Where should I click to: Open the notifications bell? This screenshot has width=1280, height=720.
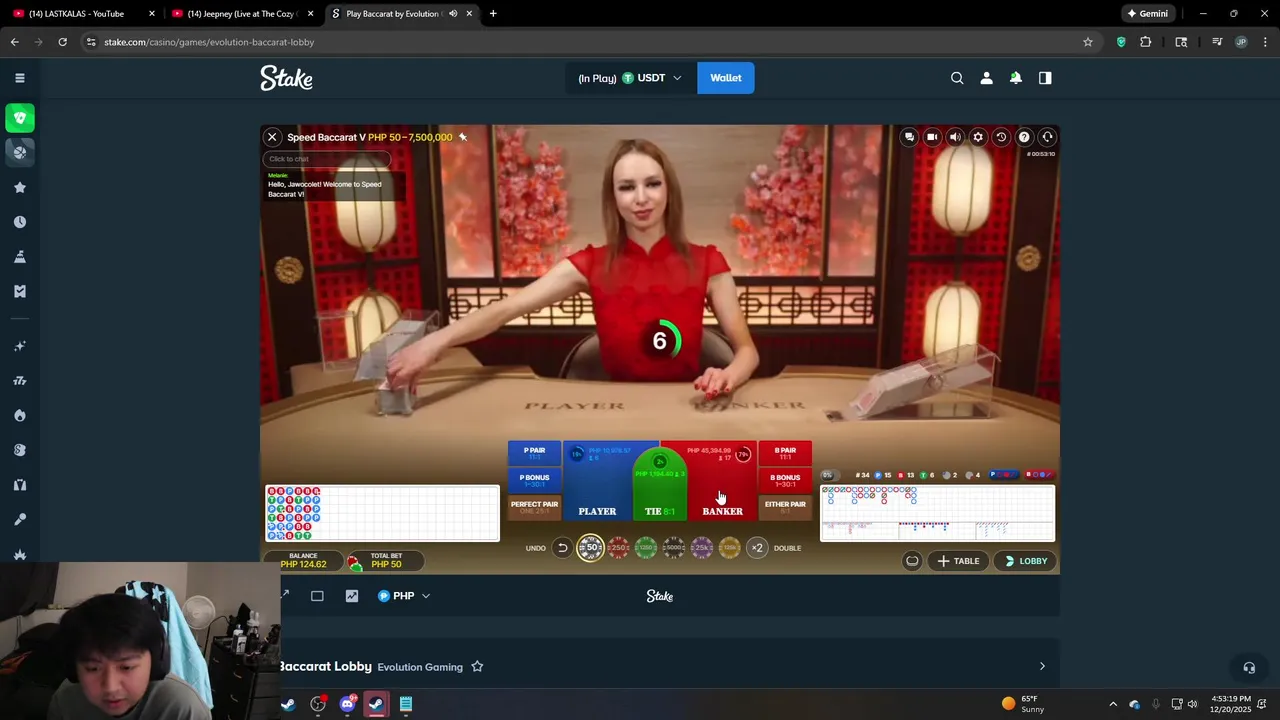[x=1016, y=78]
